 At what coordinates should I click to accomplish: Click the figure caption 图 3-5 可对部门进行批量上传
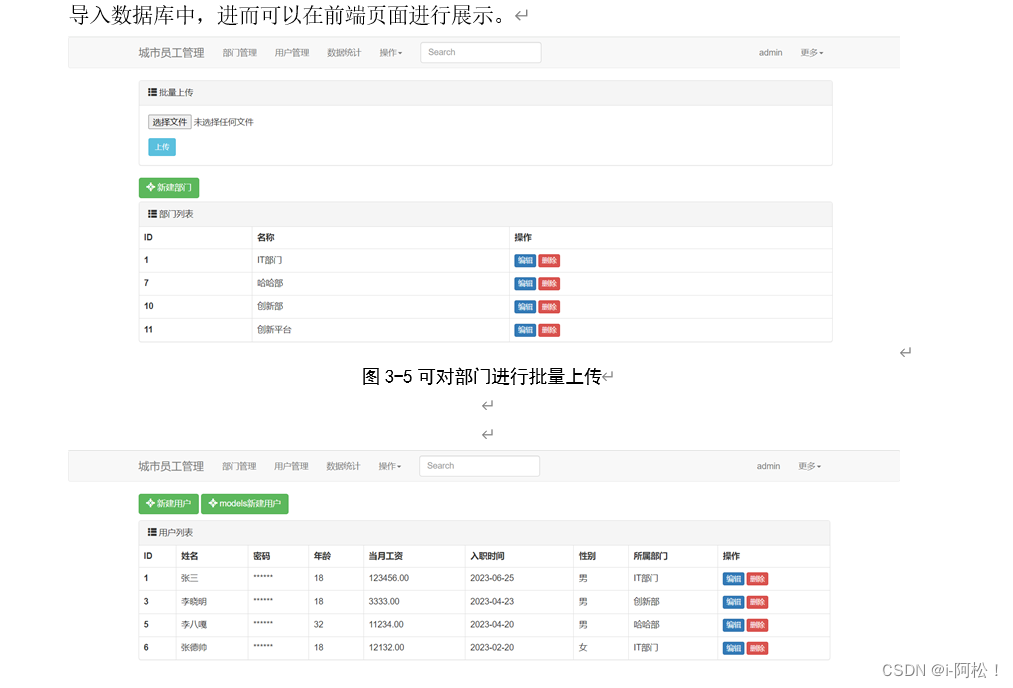point(482,377)
